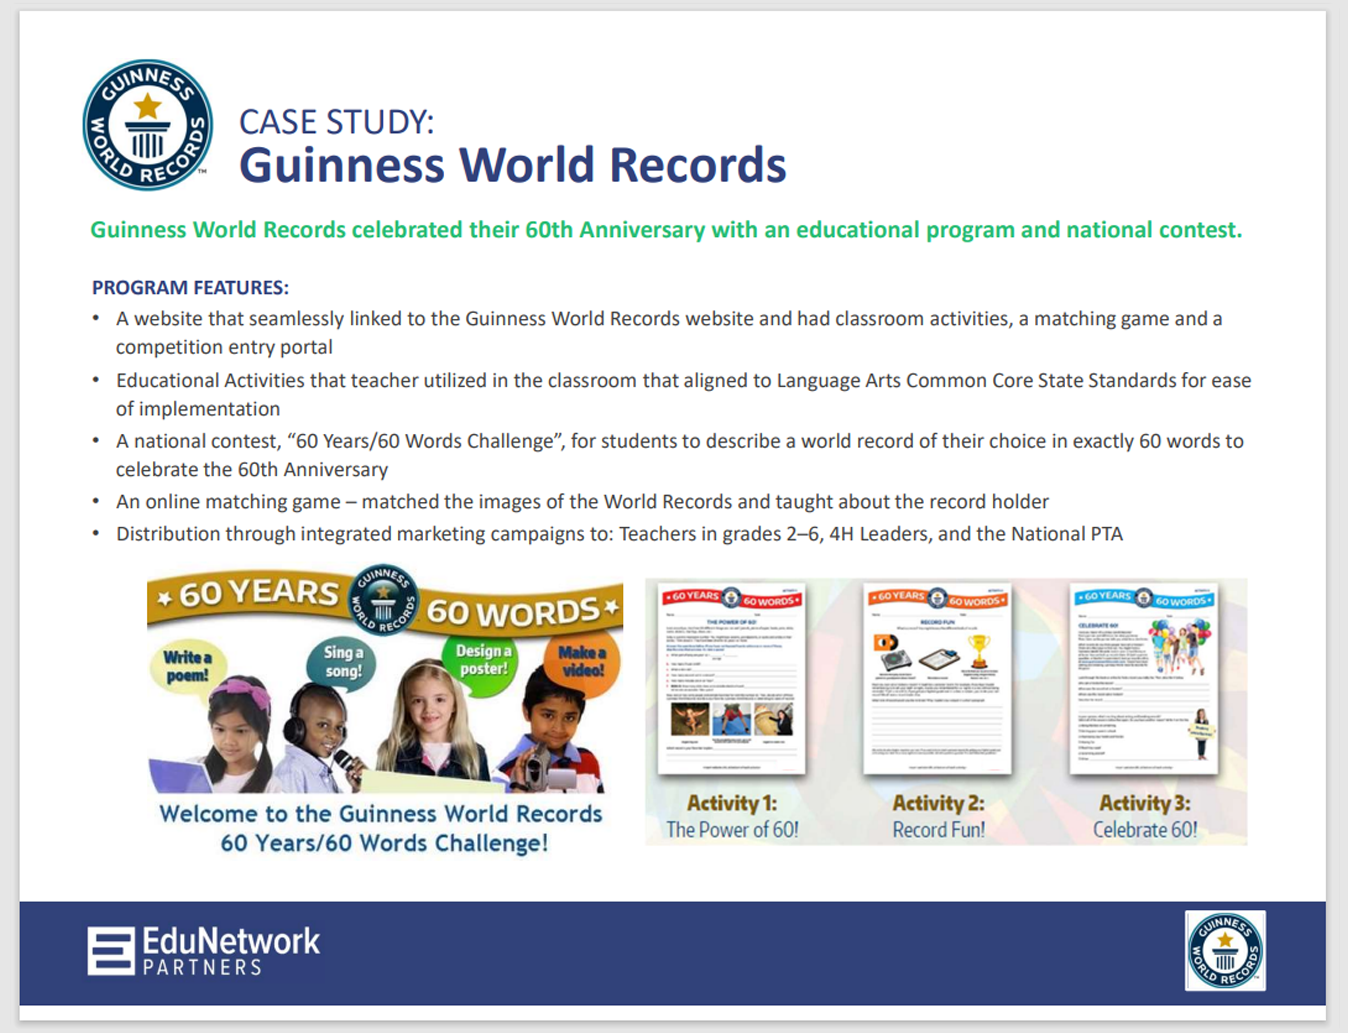Click the 'Write a poem!' speech bubble
Screen dimensions: 1348x1033
coord(187,666)
